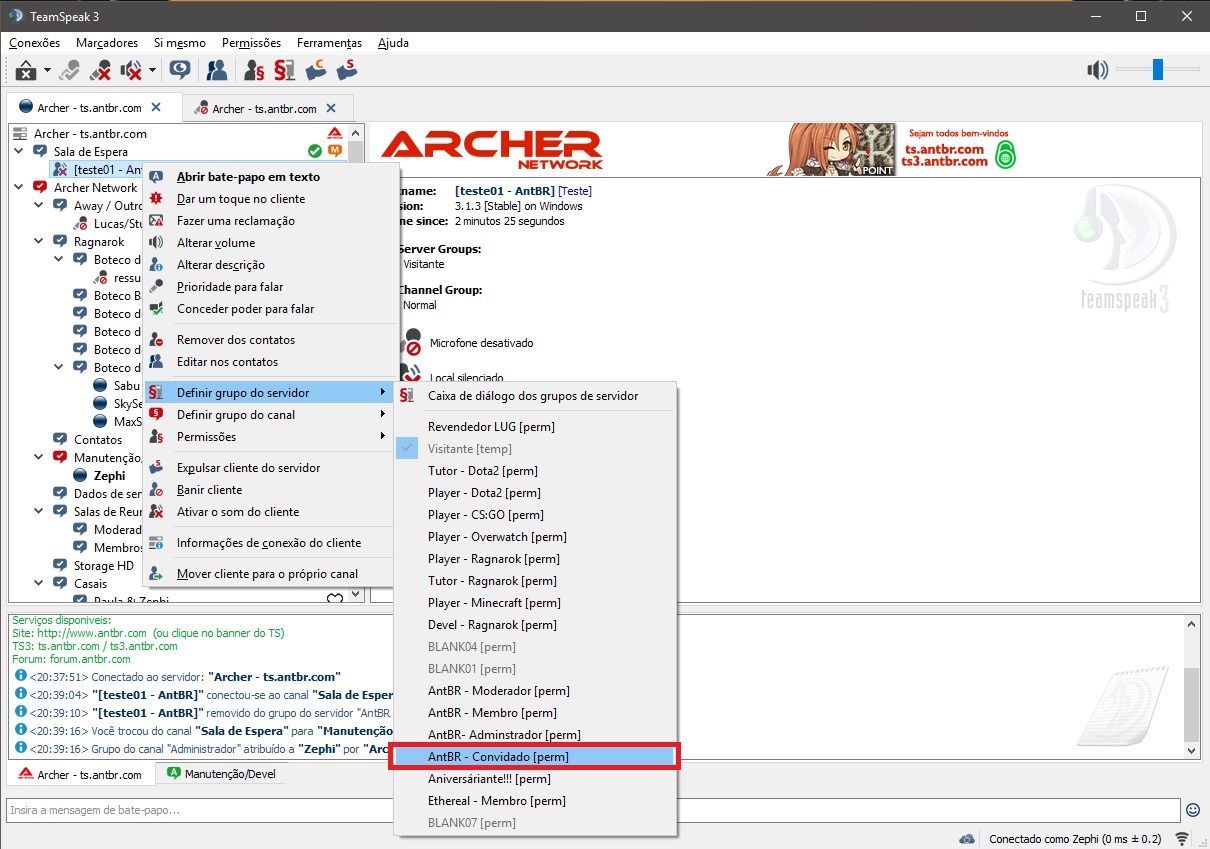The image size is (1210, 849).
Task: Open the Ferramentas menu
Action: pos(329,43)
